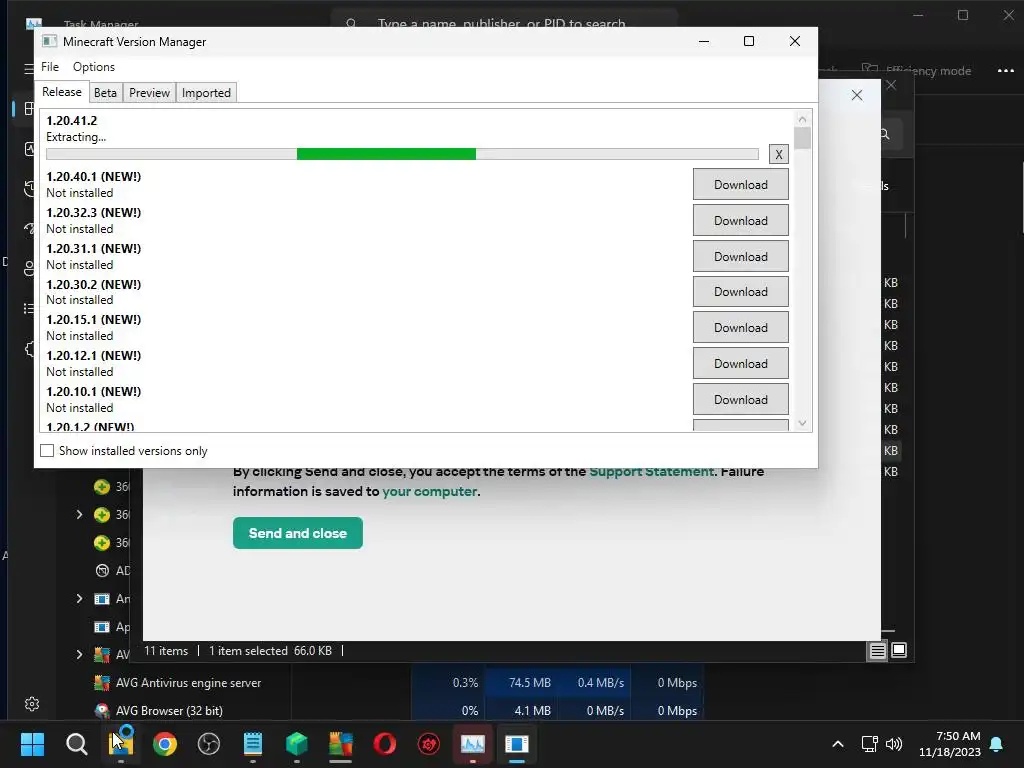Download Minecraft version 1.20.12.1

click(x=741, y=364)
